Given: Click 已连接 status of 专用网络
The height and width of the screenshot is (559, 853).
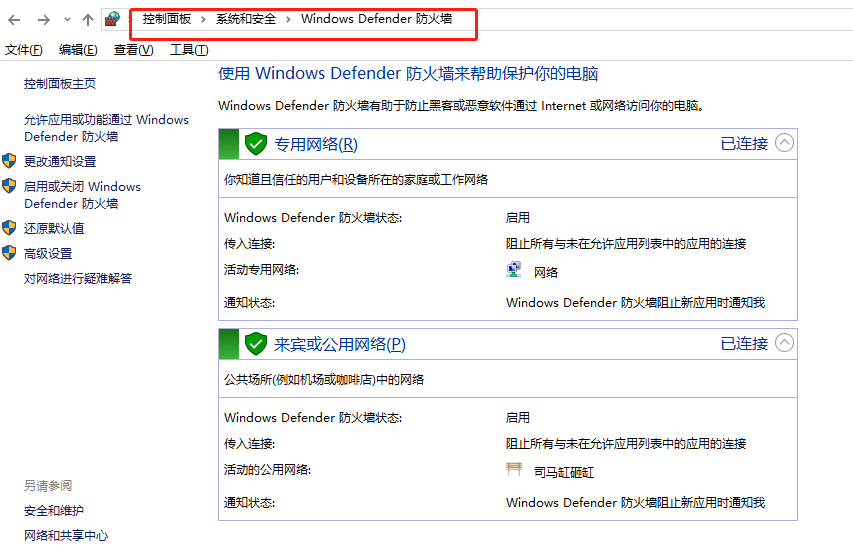Looking at the screenshot, I should tap(744, 144).
